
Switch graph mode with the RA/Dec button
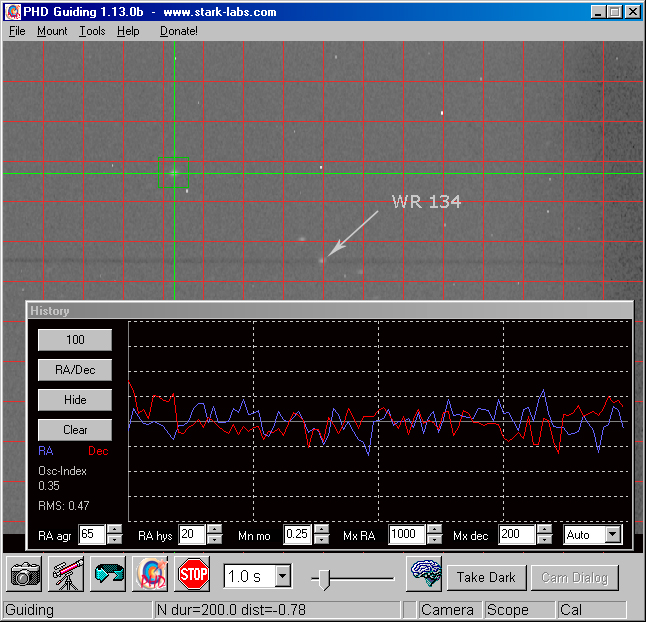click(75, 370)
